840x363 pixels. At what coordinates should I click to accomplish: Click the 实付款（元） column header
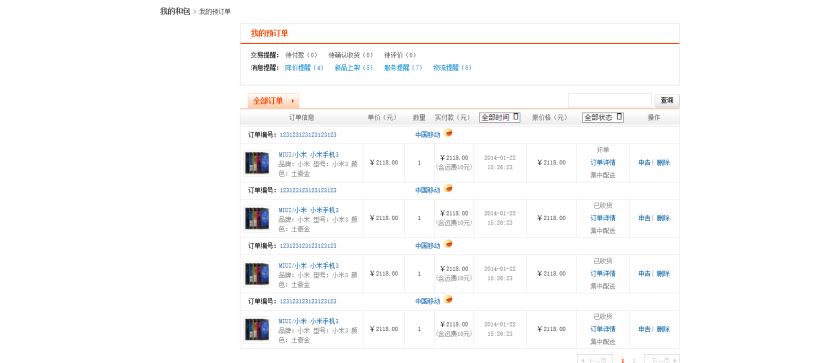(452, 117)
